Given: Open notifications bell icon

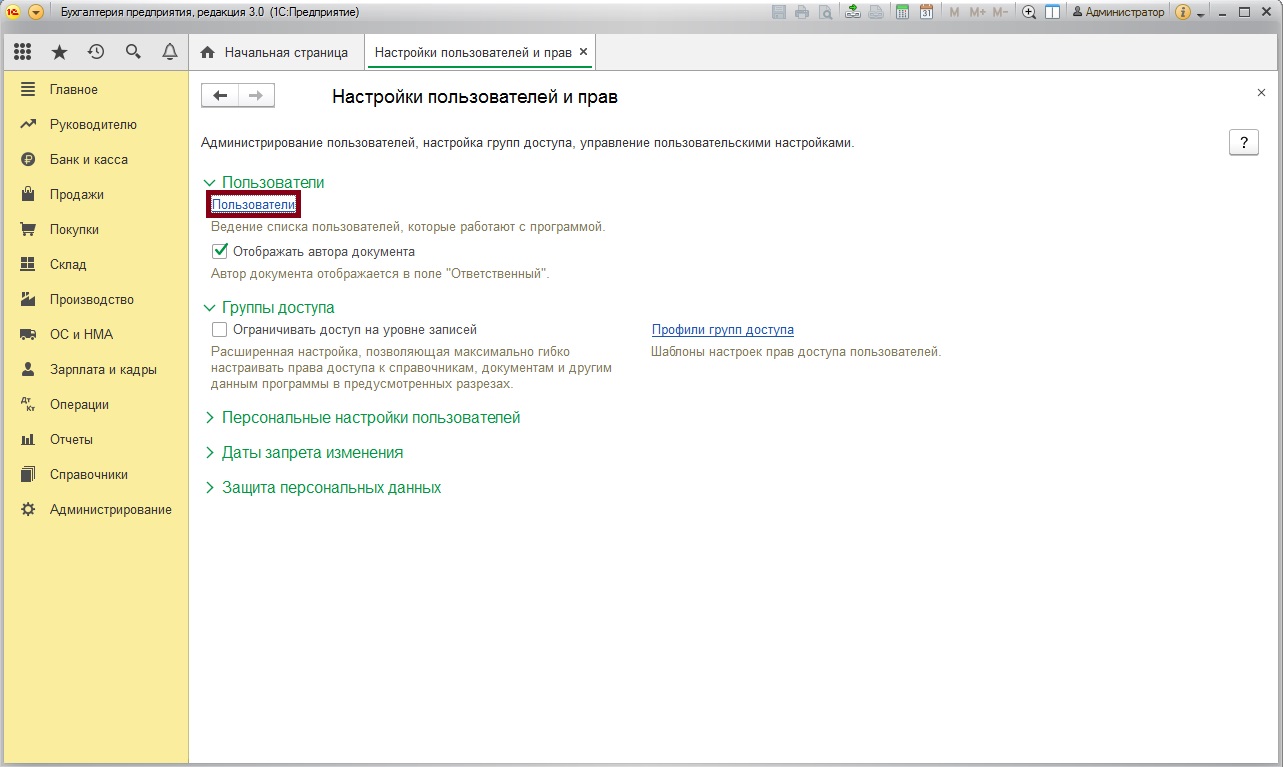Looking at the screenshot, I should tap(169, 52).
